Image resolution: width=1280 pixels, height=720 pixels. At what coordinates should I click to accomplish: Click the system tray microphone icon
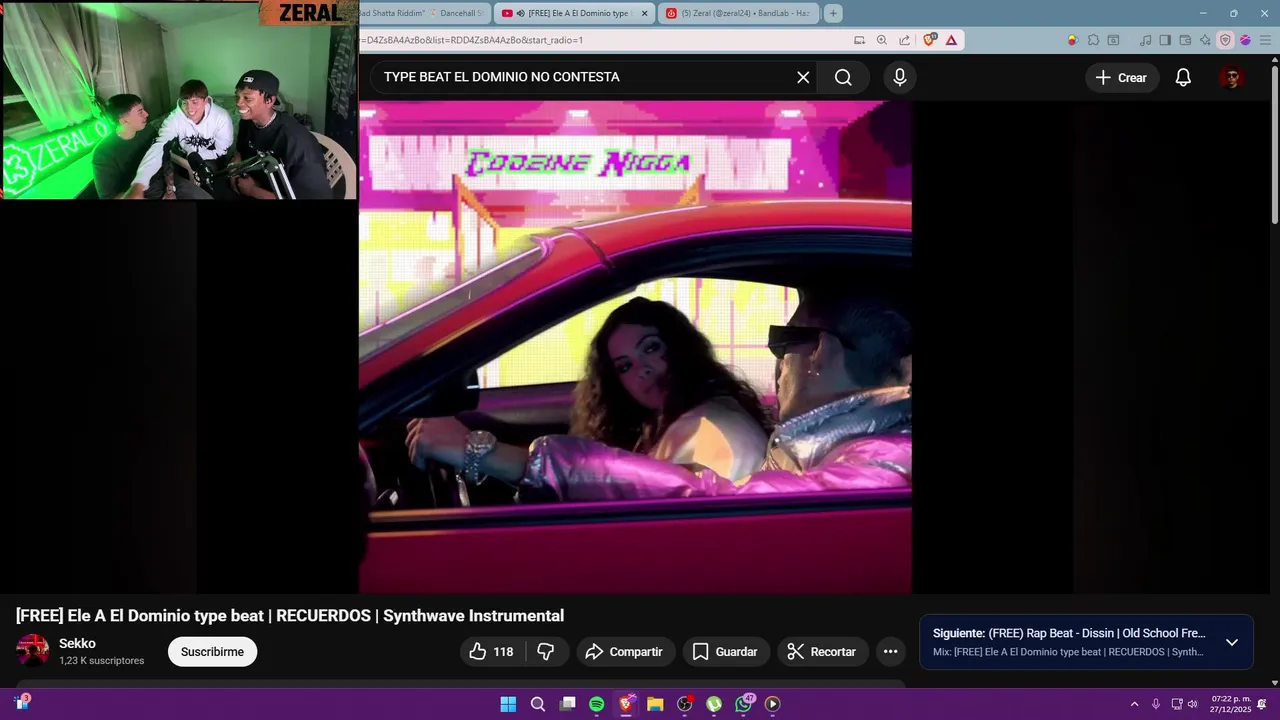point(1156,704)
